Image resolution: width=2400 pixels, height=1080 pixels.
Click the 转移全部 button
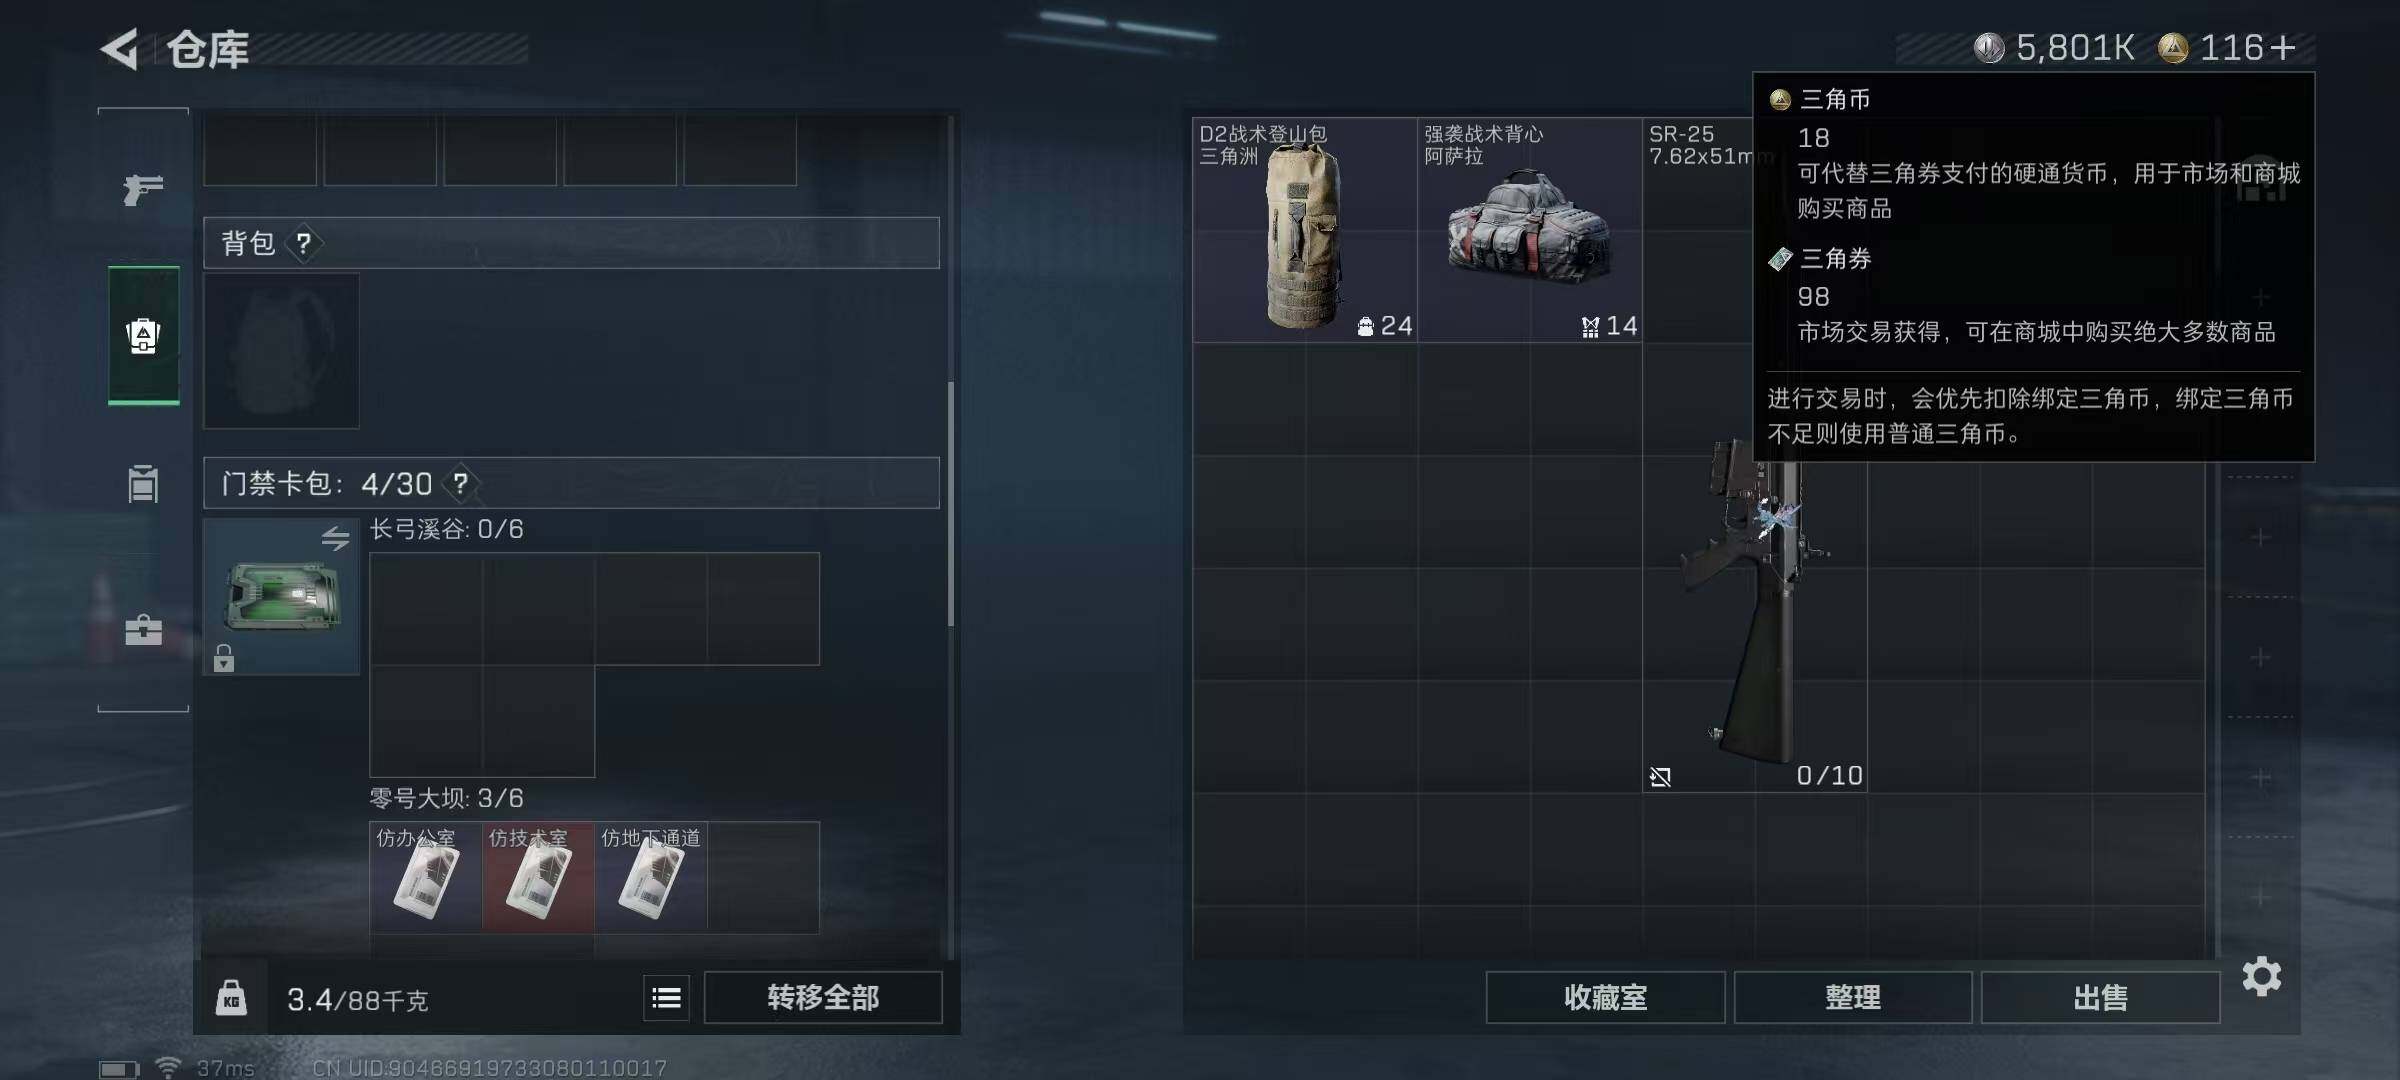(x=823, y=998)
